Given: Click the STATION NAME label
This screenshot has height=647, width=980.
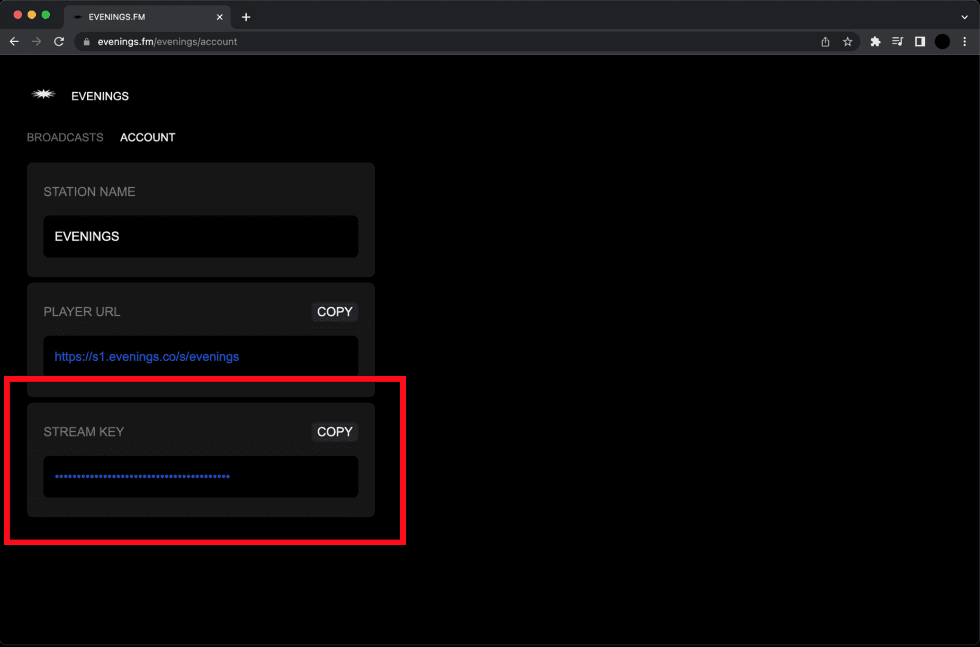Looking at the screenshot, I should tap(89, 192).
